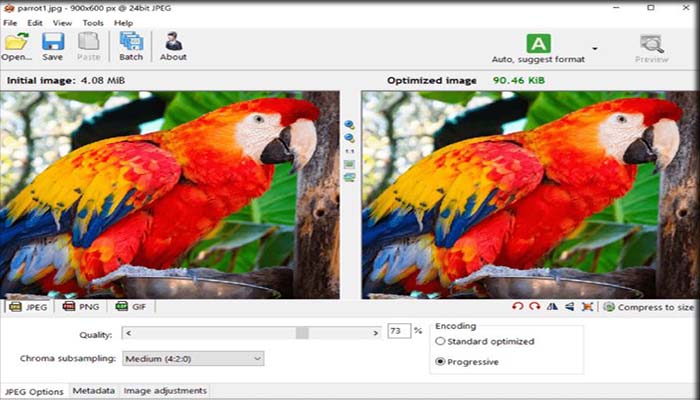
Task: Rotate image left with red counterclockwise arrow
Action: (517, 307)
